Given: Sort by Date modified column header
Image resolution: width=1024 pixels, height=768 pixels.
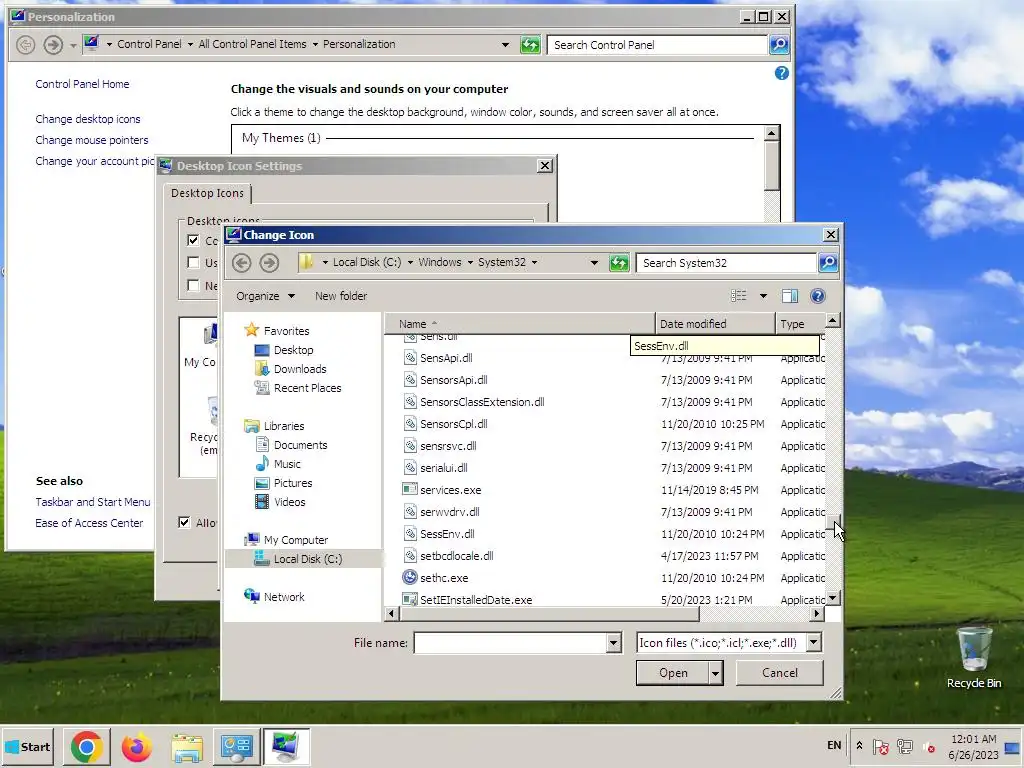Looking at the screenshot, I should [715, 324].
